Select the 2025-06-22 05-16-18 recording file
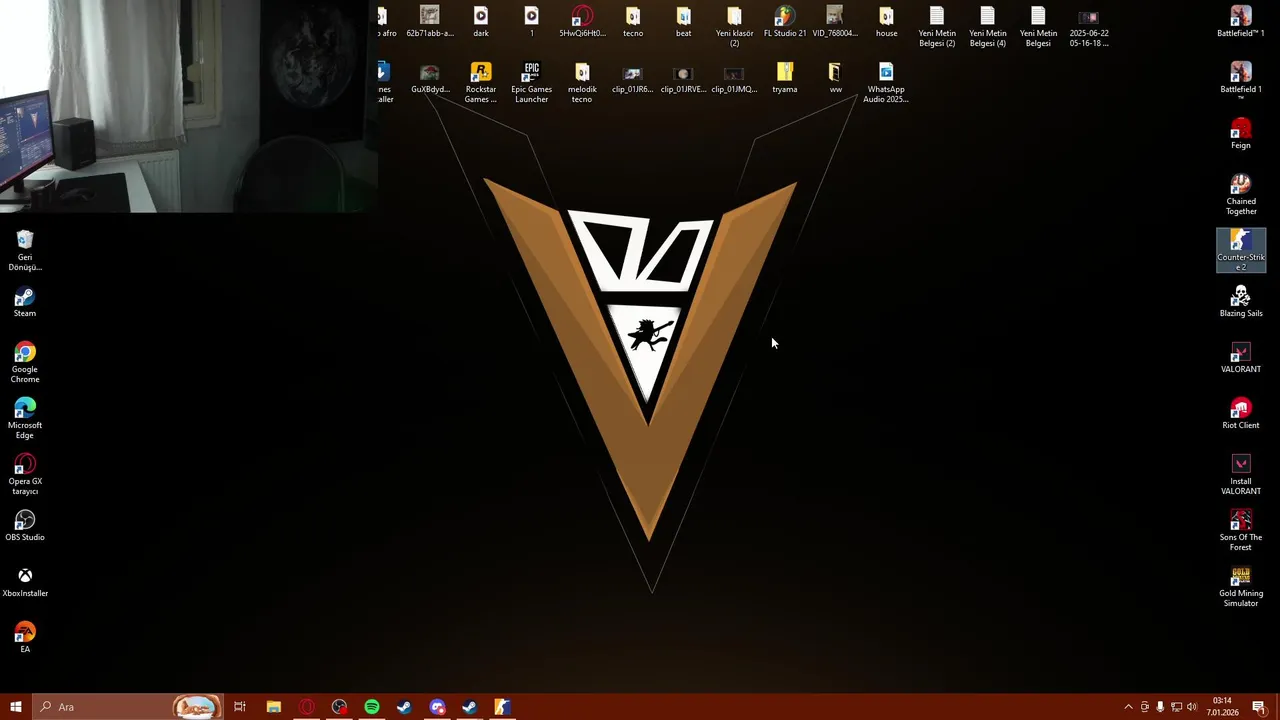 pos(1089,26)
